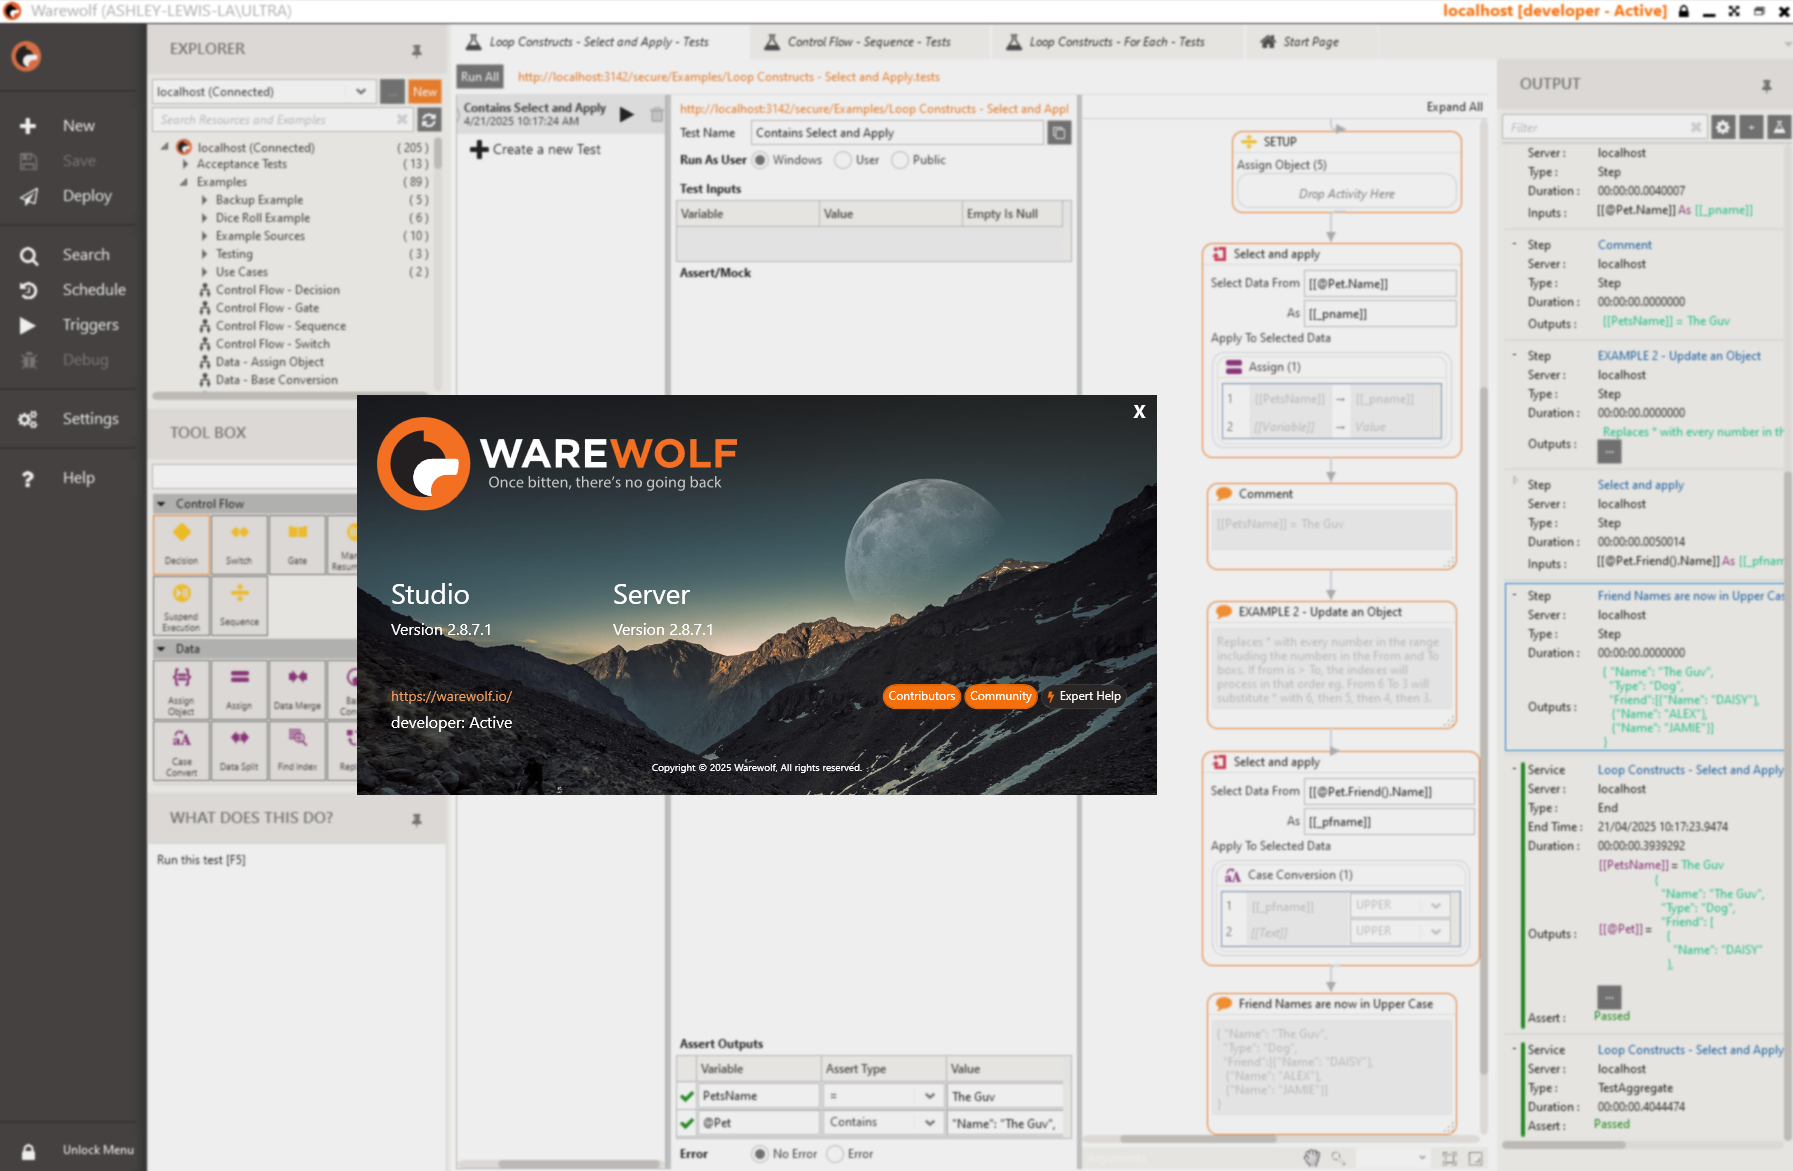
Task: Run the Contains Select and Apply test
Action: click(627, 114)
